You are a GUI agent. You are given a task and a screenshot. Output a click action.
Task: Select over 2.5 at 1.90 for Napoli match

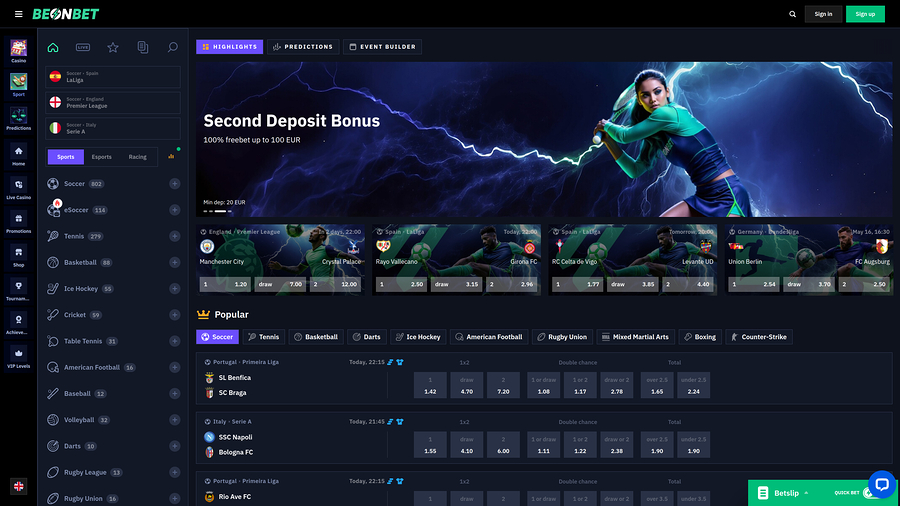coord(657,445)
